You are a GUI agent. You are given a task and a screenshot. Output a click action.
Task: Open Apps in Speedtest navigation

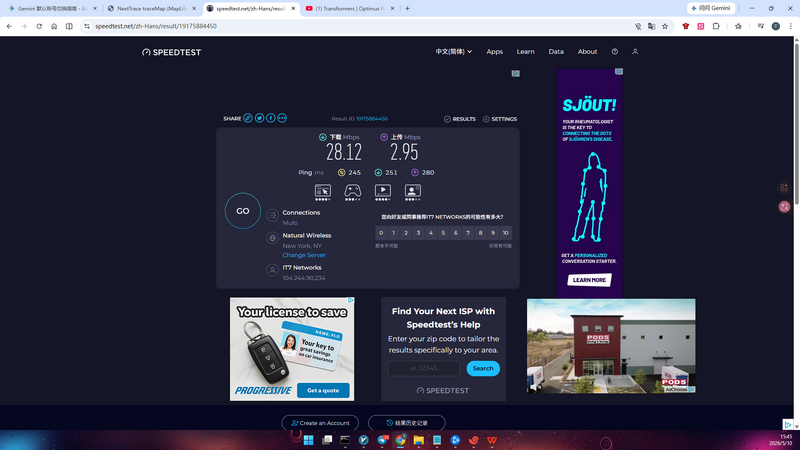pyautogui.click(x=494, y=52)
